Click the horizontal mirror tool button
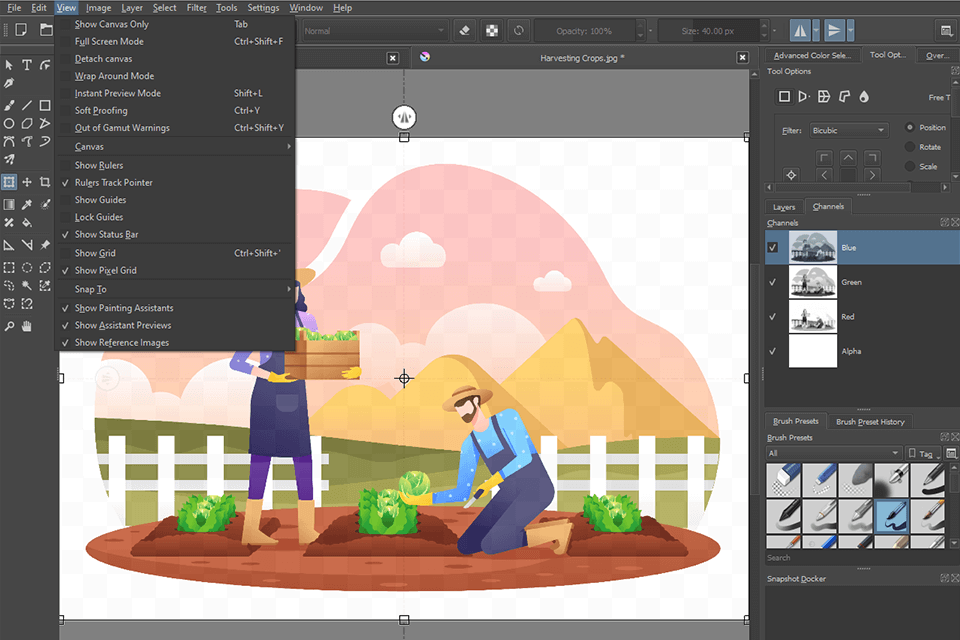The width and height of the screenshot is (960, 640). point(799,30)
